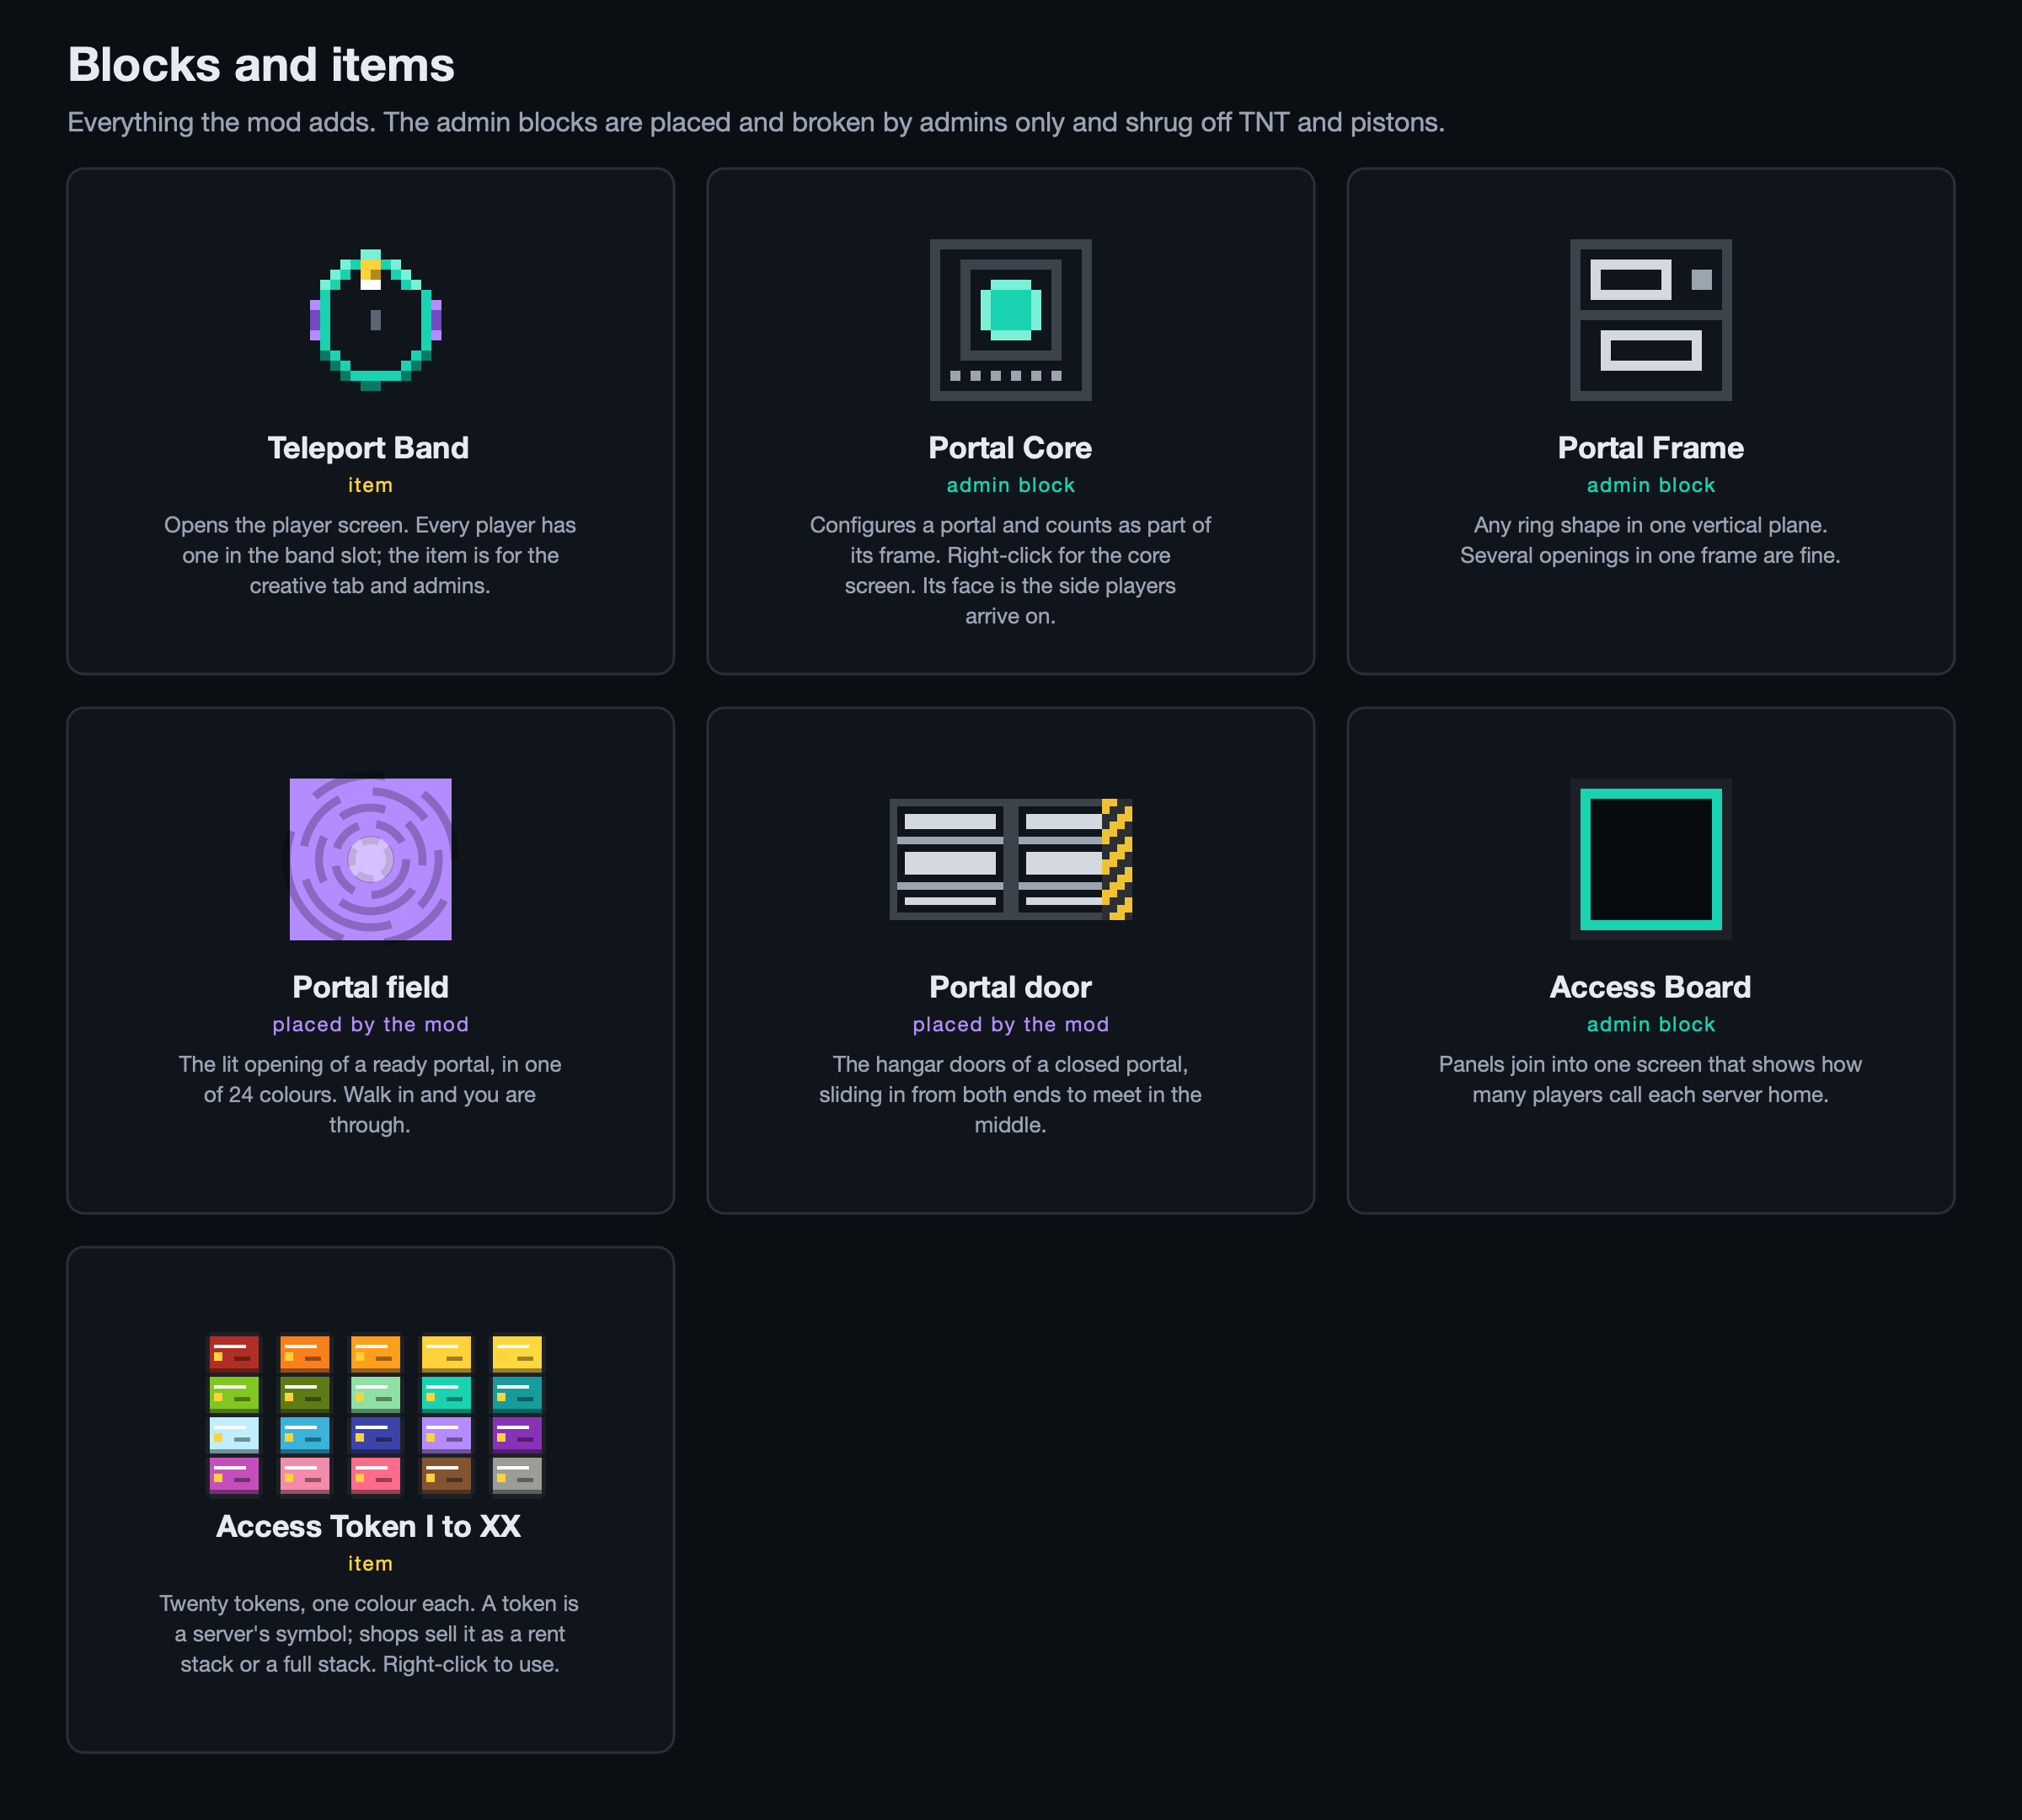The width and height of the screenshot is (2022, 1820).
Task: Click the 'Any ring shape' Portal Frame description
Action: pyautogui.click(x=1650, y=540)
